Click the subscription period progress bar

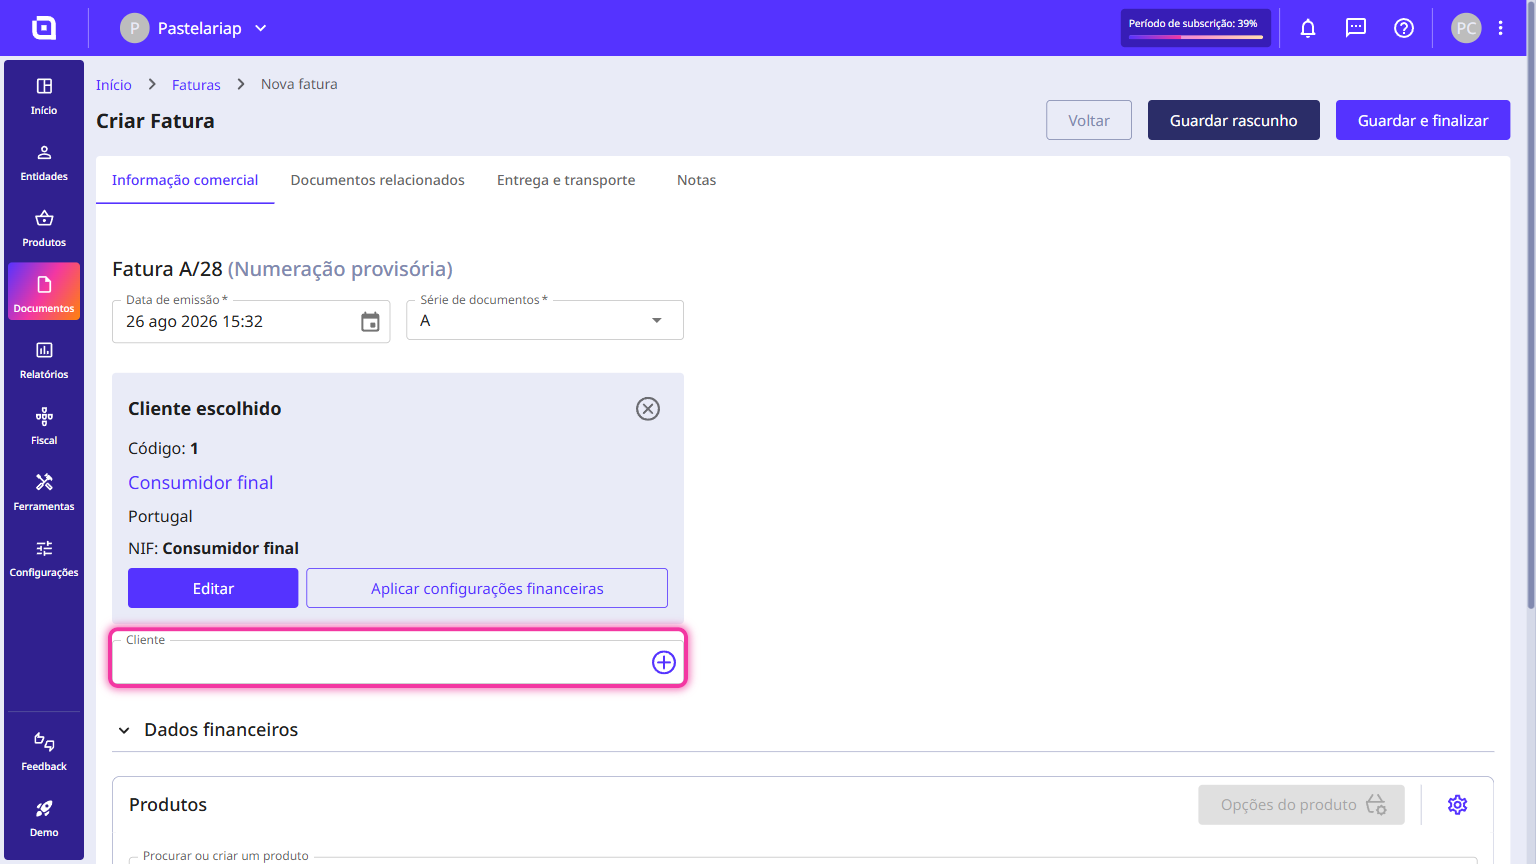tap(1196, 28)
